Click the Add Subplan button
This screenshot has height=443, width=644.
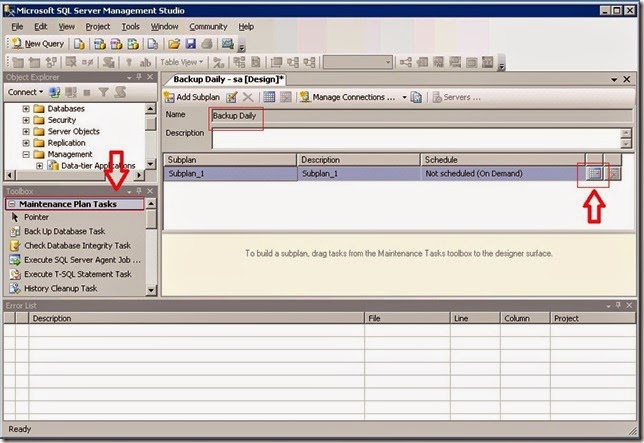[x=192, y=97]
